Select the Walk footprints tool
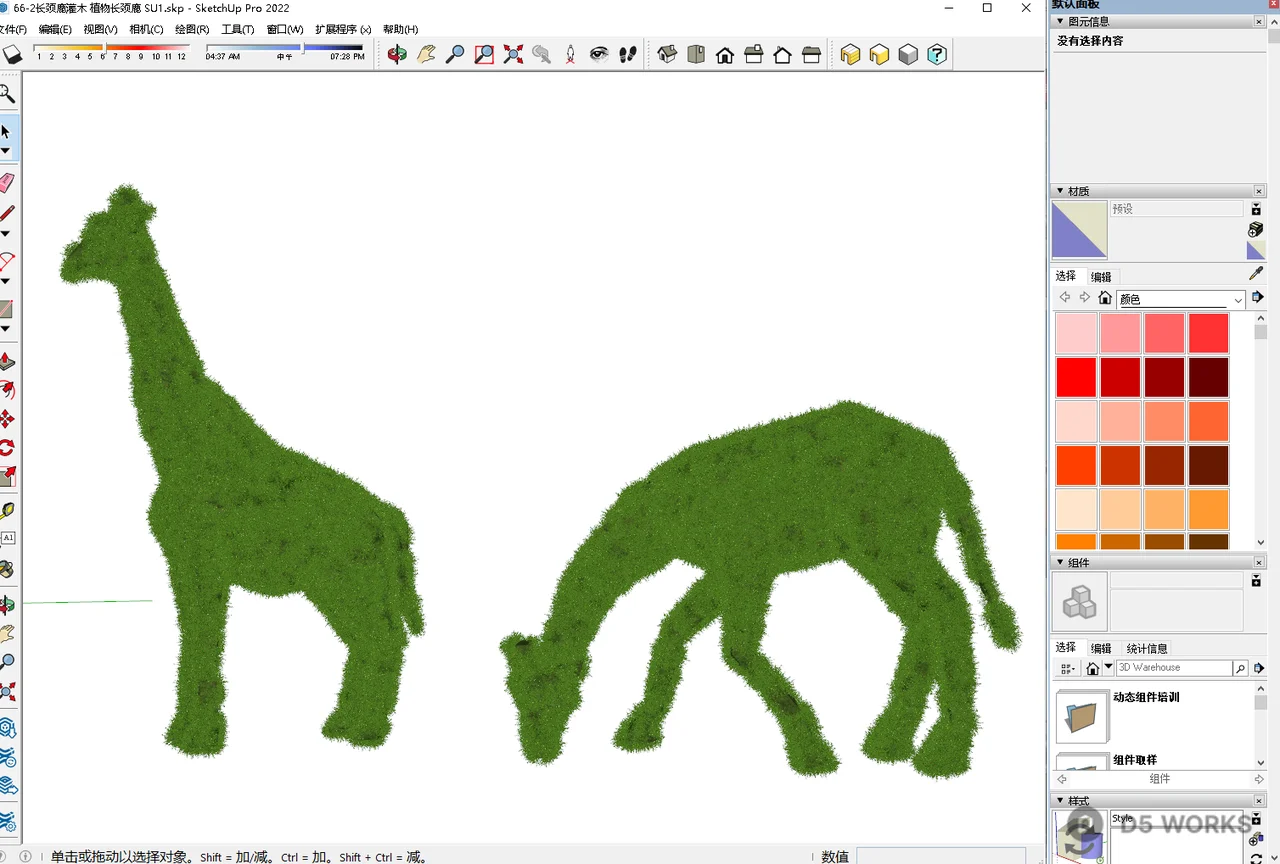Screen dimensions: 1280x864 pyautogui.click(x=628, y=54)
